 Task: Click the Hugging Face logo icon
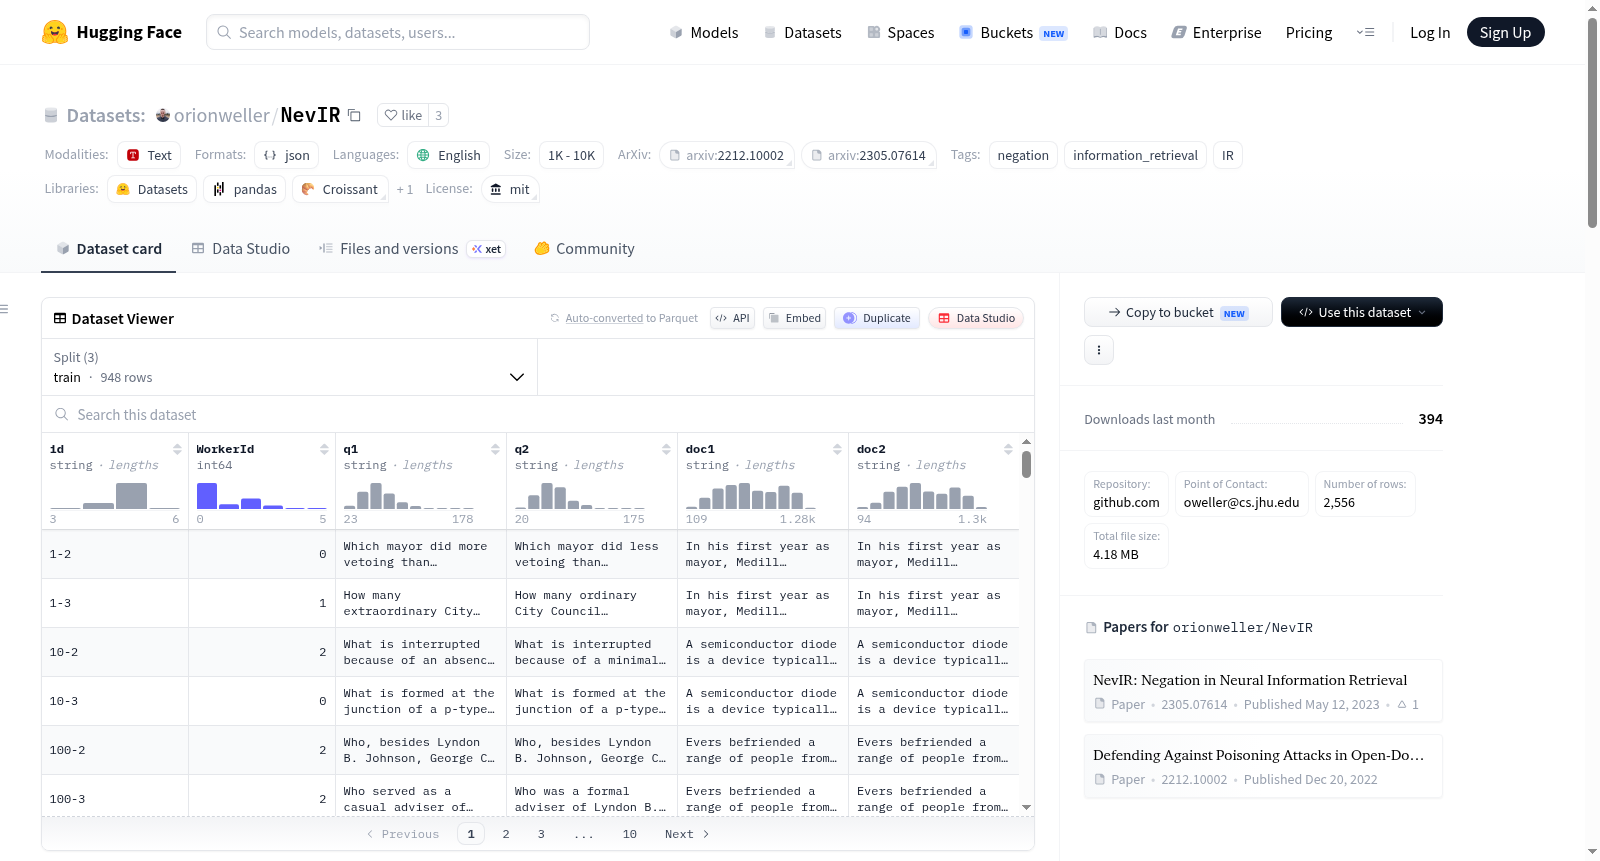[55, 32]
